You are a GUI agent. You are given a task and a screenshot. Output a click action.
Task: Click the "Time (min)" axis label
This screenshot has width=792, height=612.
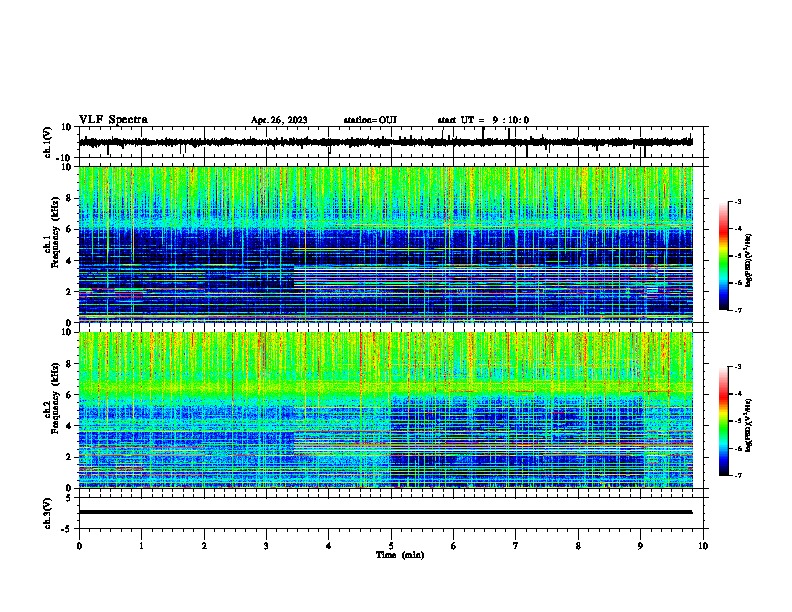[400, 555]
